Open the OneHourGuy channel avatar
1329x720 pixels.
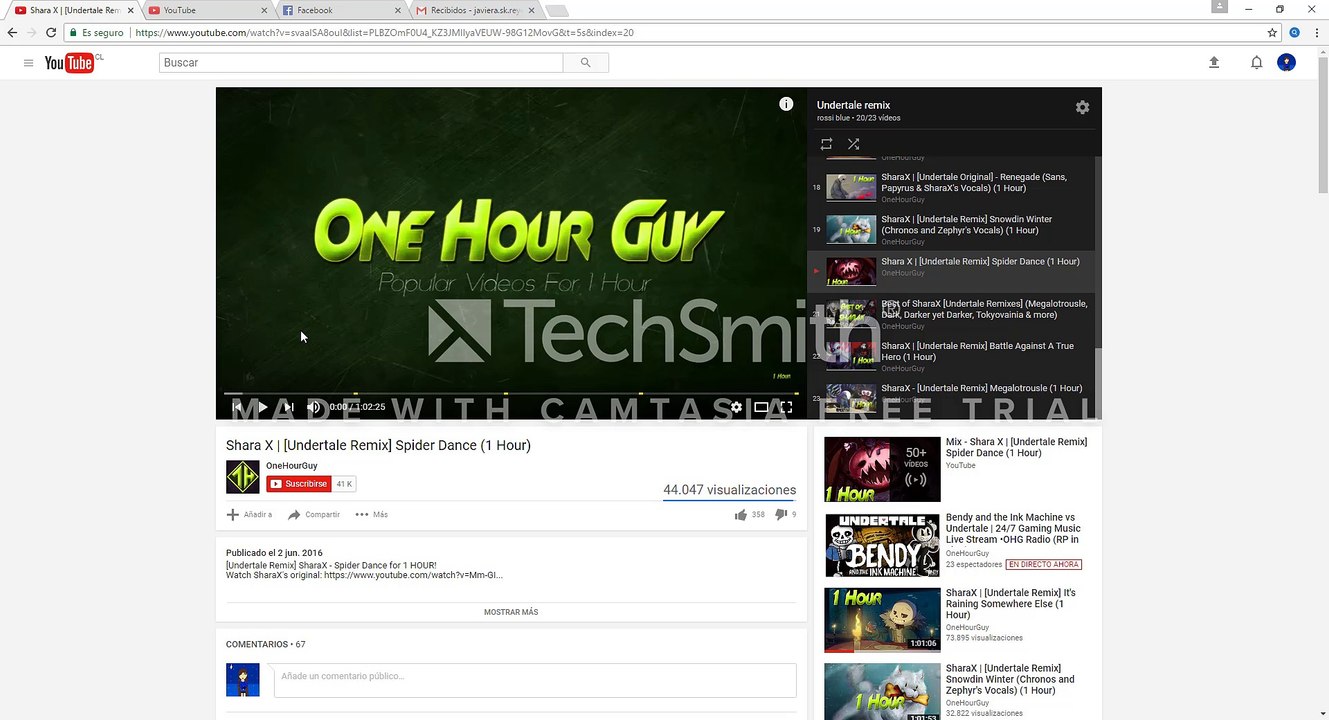tap(242, 477)
